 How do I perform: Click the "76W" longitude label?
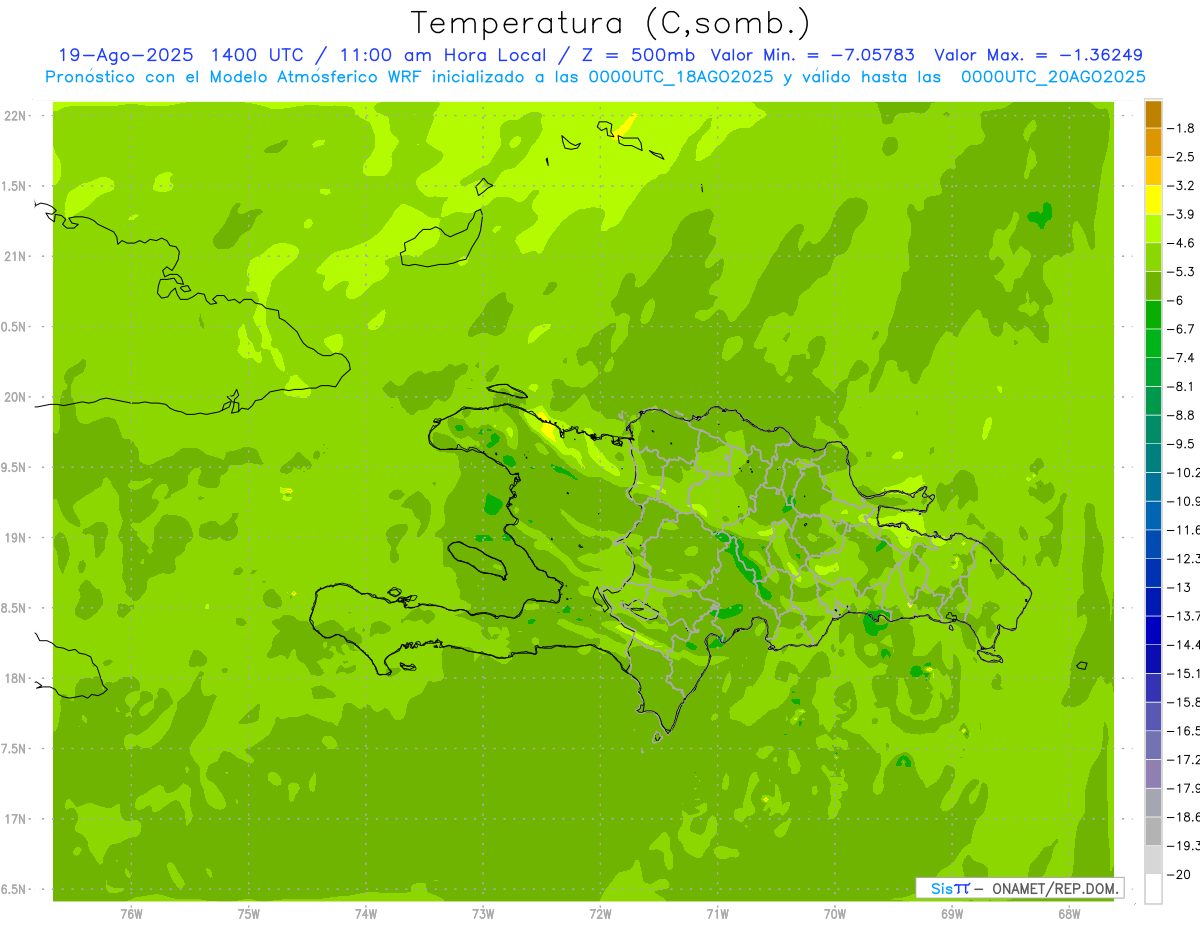click(131, 914)
